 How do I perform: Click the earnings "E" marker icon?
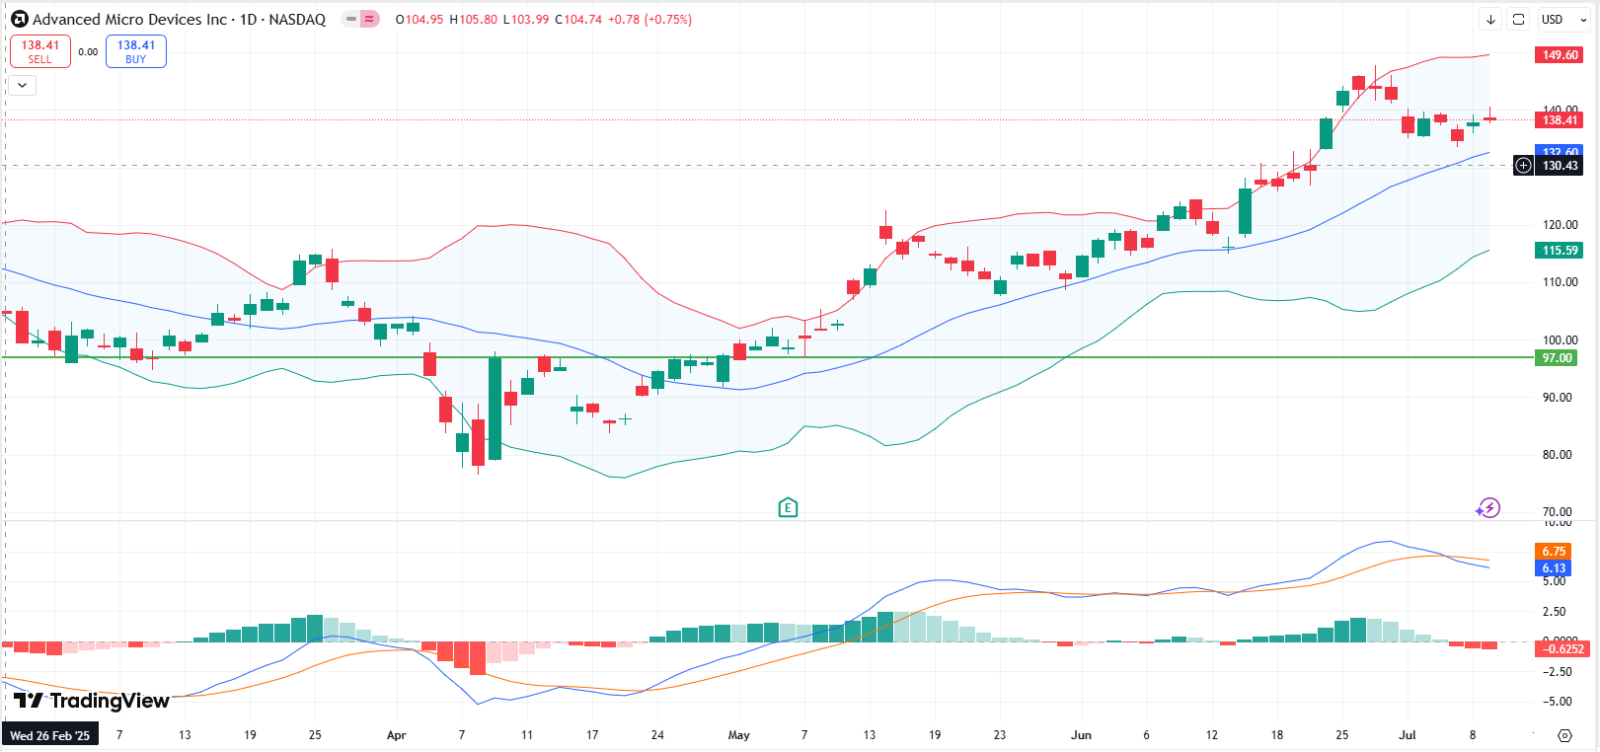[x=788, y=508]
